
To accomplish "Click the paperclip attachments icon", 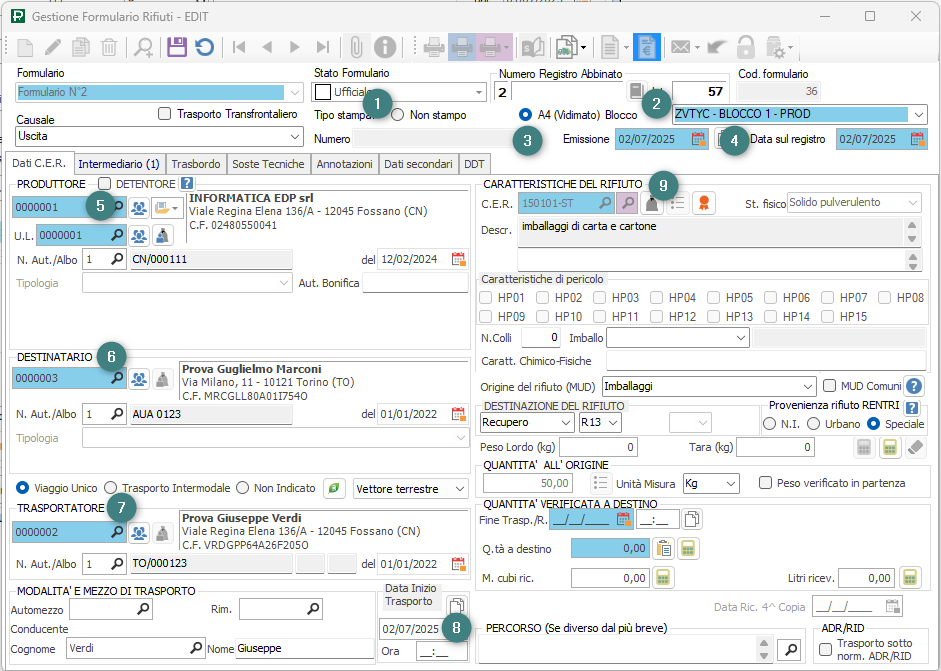I will tap(355, 47).
